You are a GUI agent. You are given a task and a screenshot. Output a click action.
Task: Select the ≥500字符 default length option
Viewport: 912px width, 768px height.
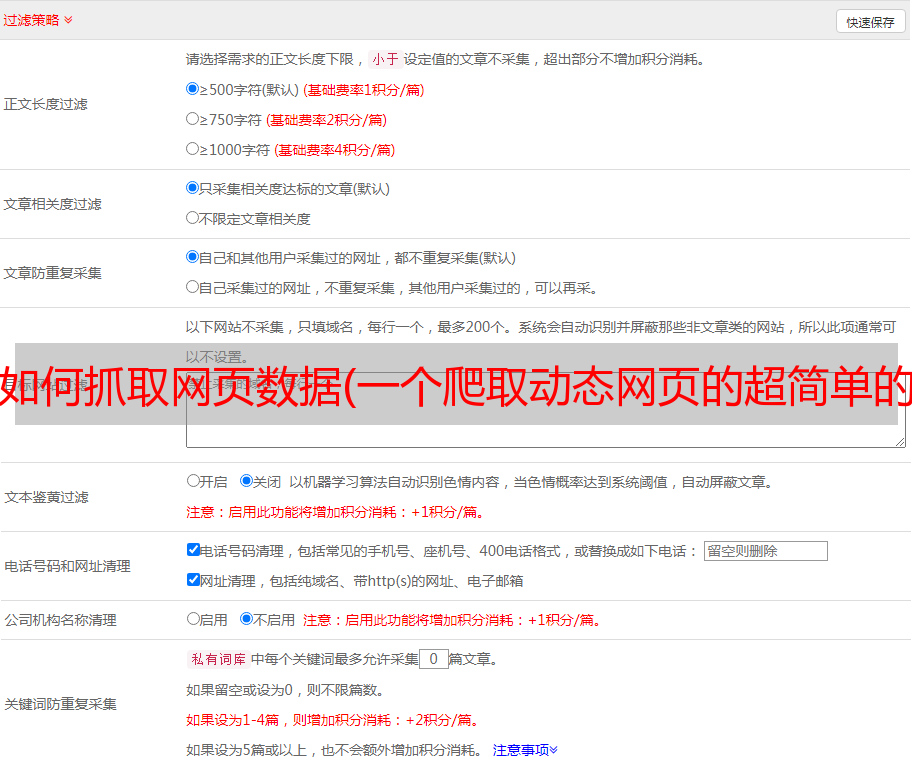(x=193, y=89)
